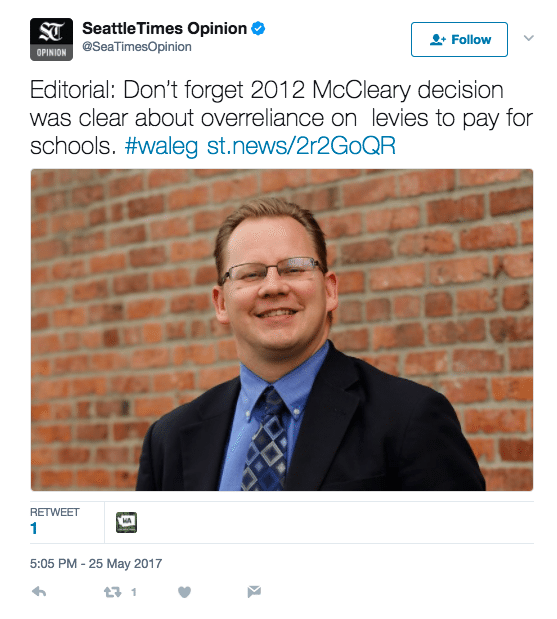Open the st.news/2r2GoQR link

(301, 146)
